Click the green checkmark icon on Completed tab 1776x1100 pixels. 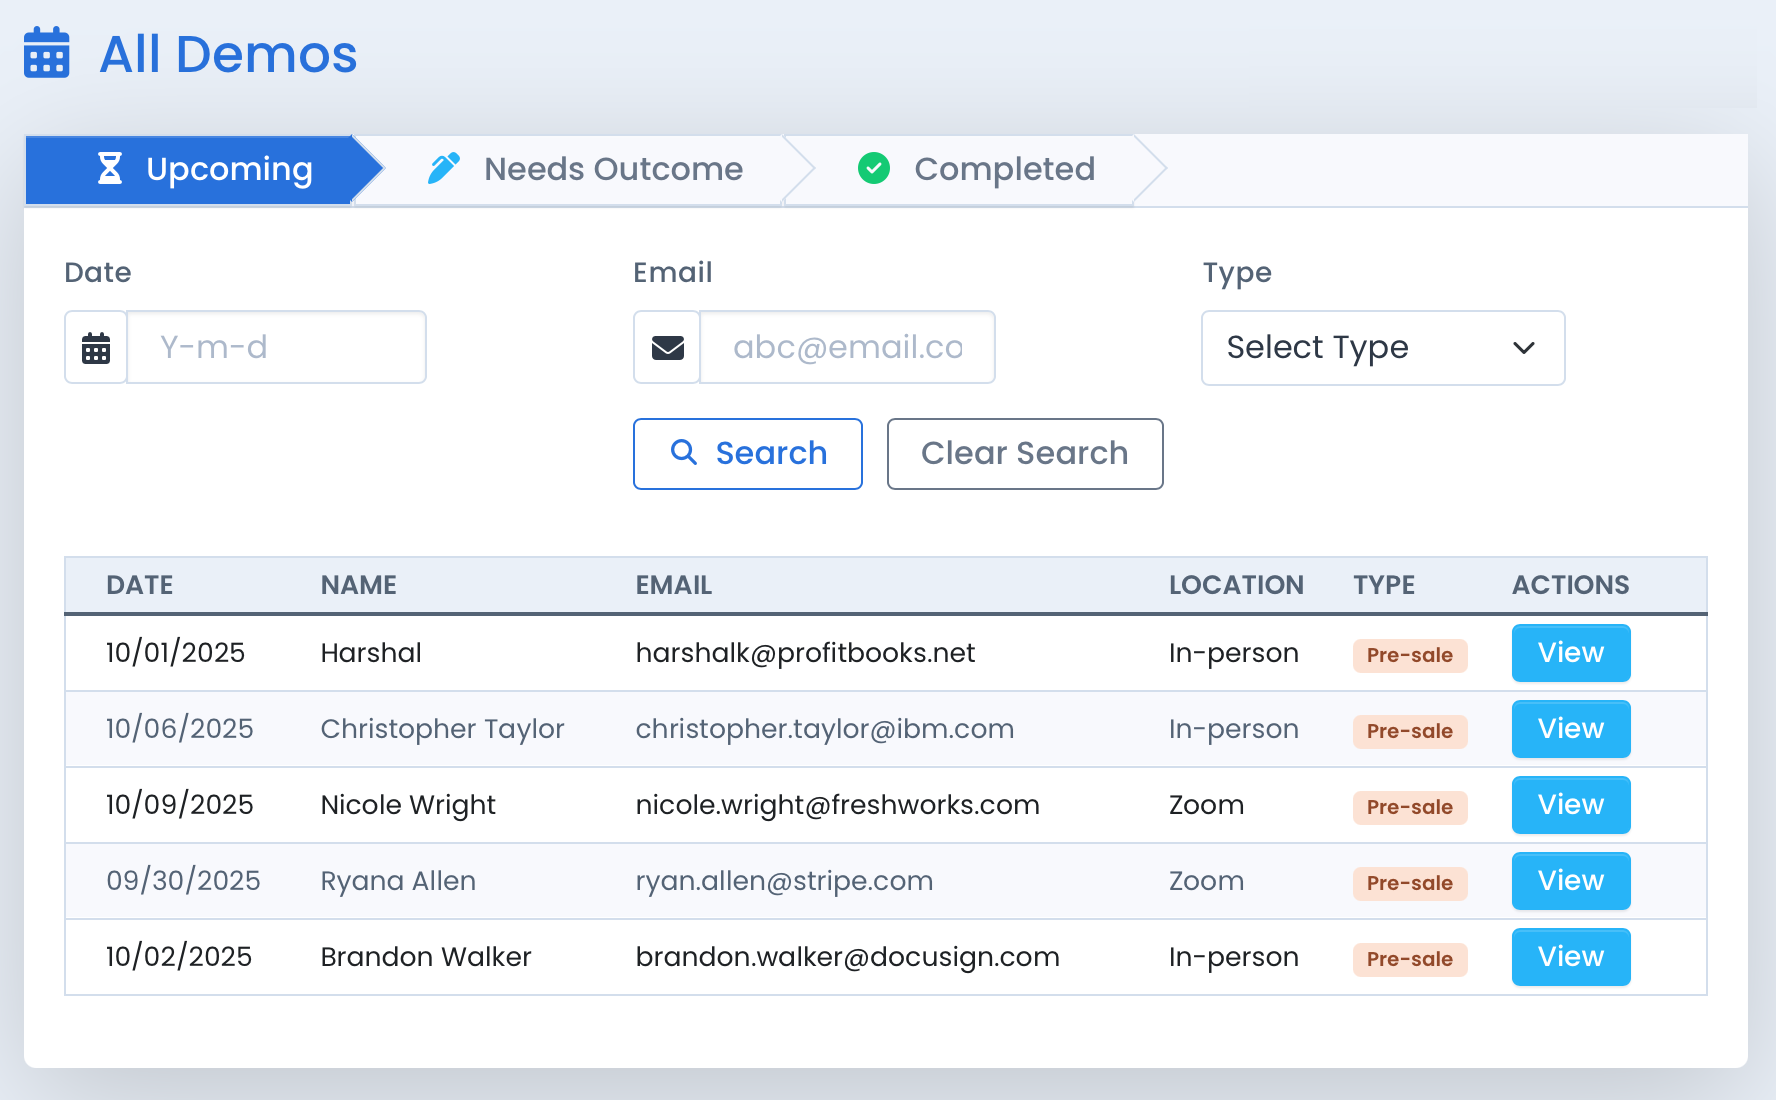(873, 168)
